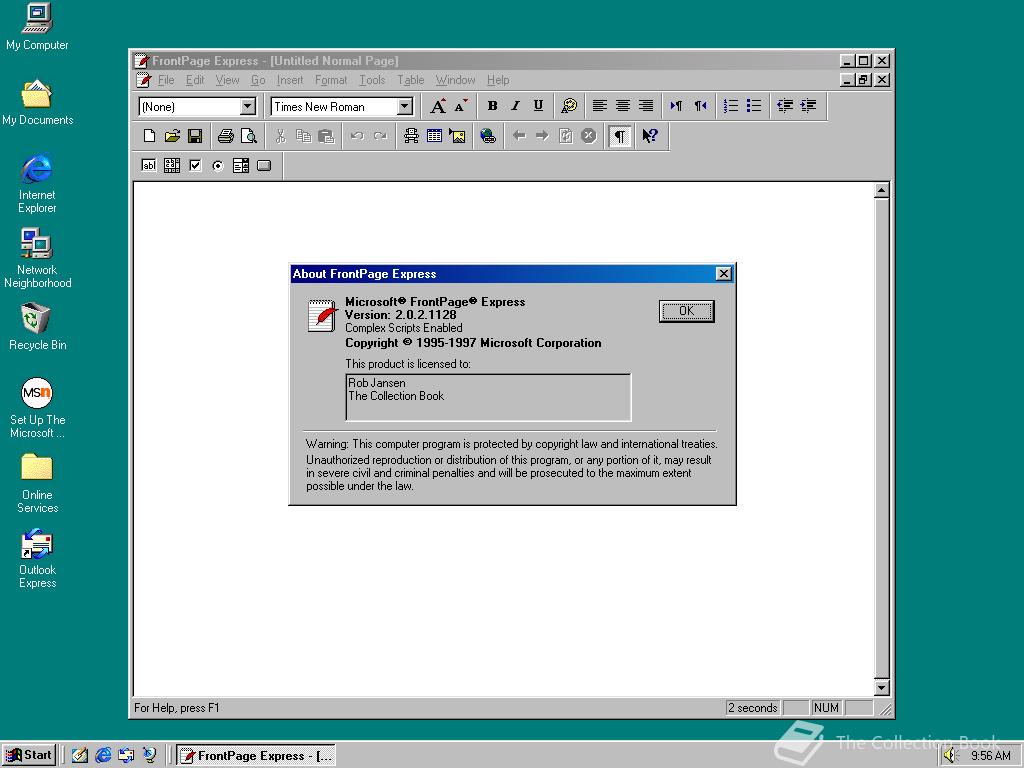Click the Copy icon
The image size is (1024, 768).
click(304, 136)
